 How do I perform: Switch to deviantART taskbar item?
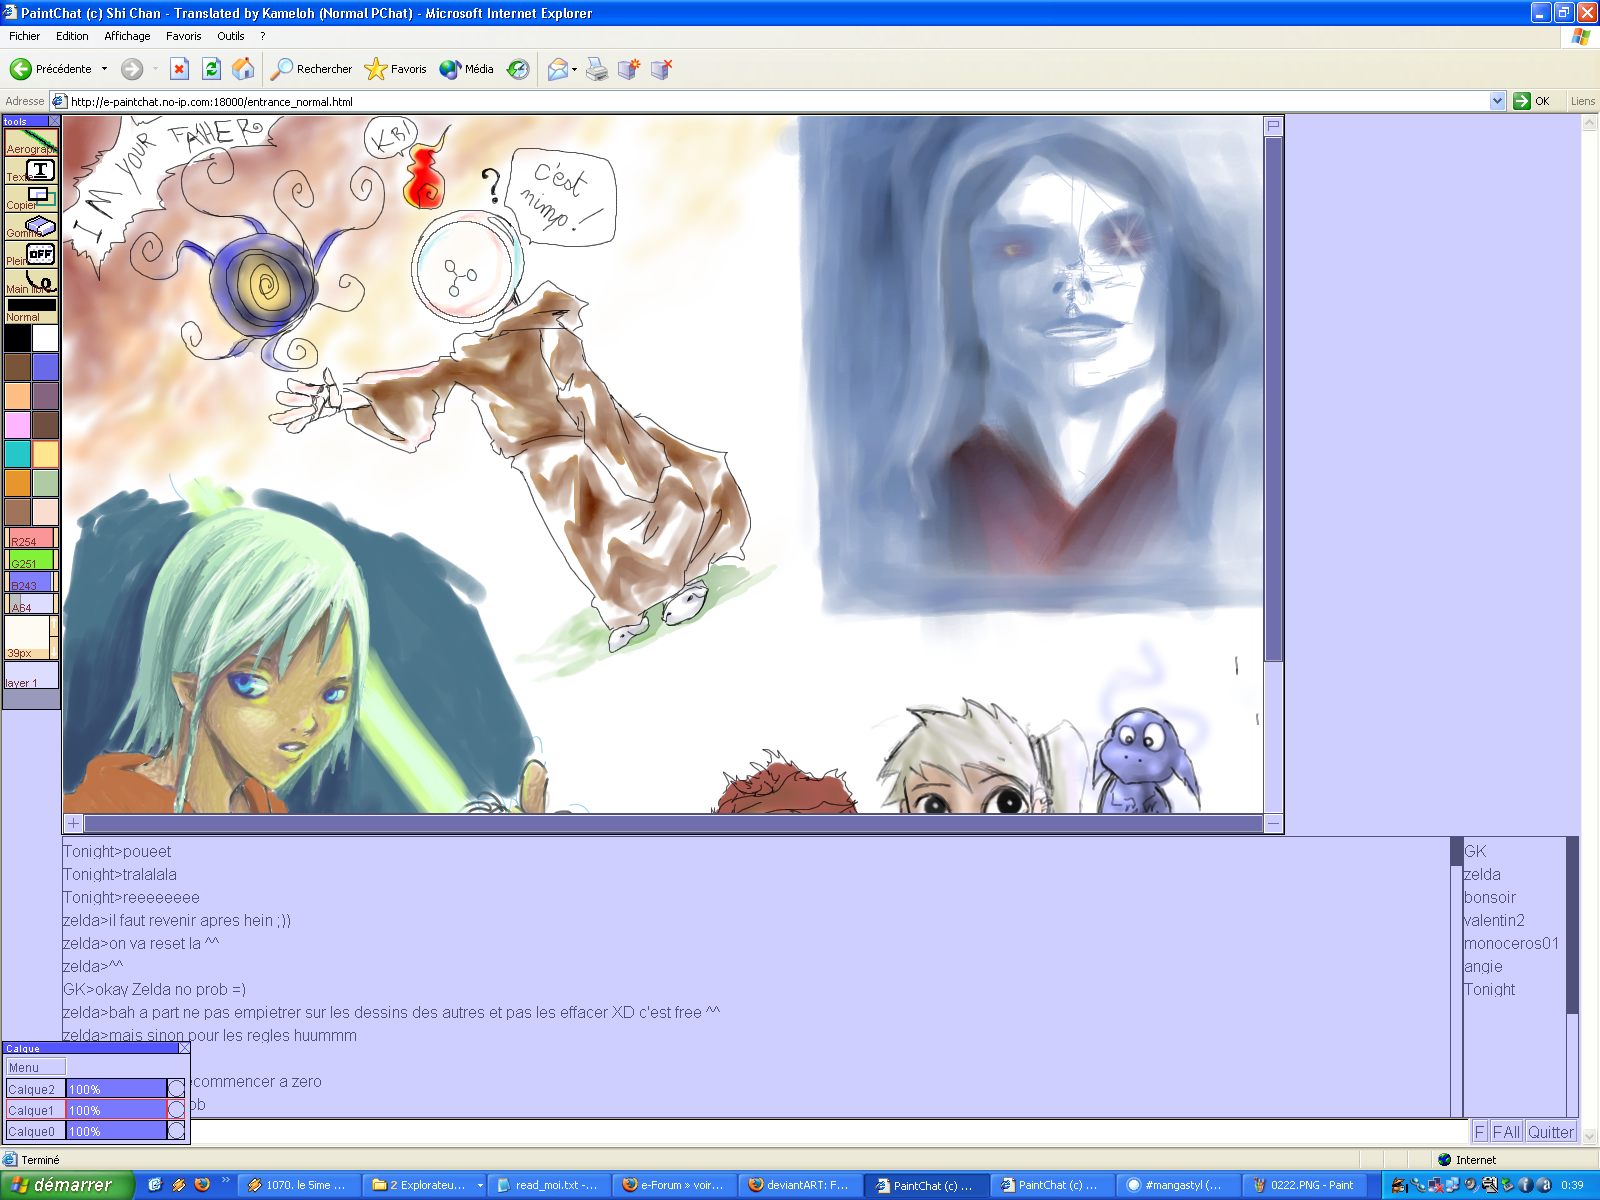(x=799, y=1185)
